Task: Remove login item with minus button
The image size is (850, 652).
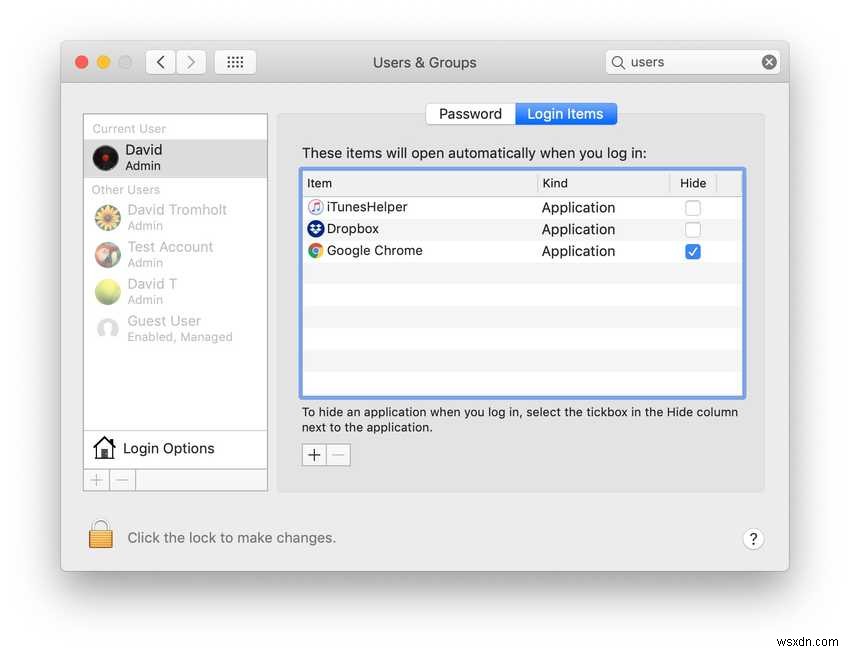Action: (338, 455)
